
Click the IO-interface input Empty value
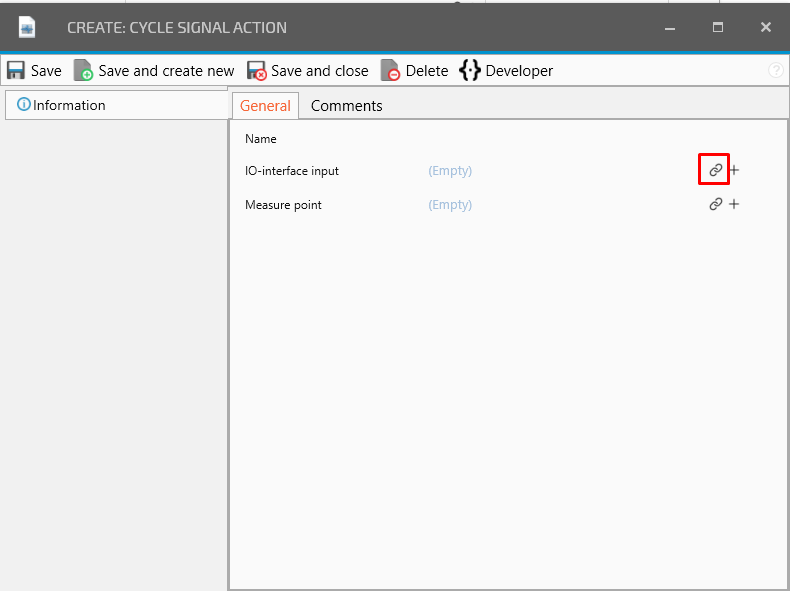[450, 171]
